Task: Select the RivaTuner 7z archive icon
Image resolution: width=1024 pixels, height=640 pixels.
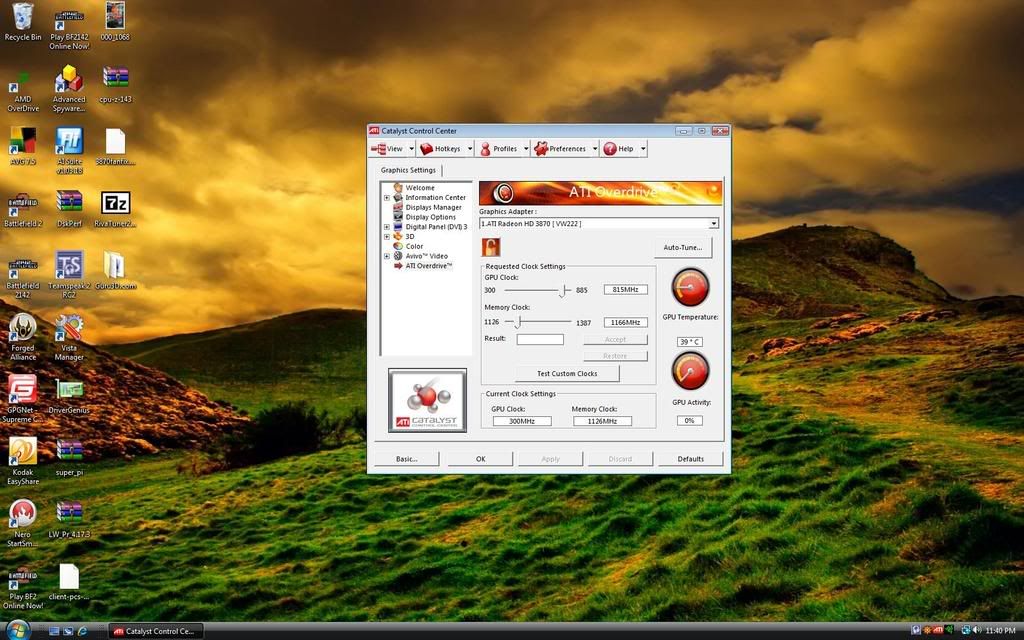Action: (116, 204)
